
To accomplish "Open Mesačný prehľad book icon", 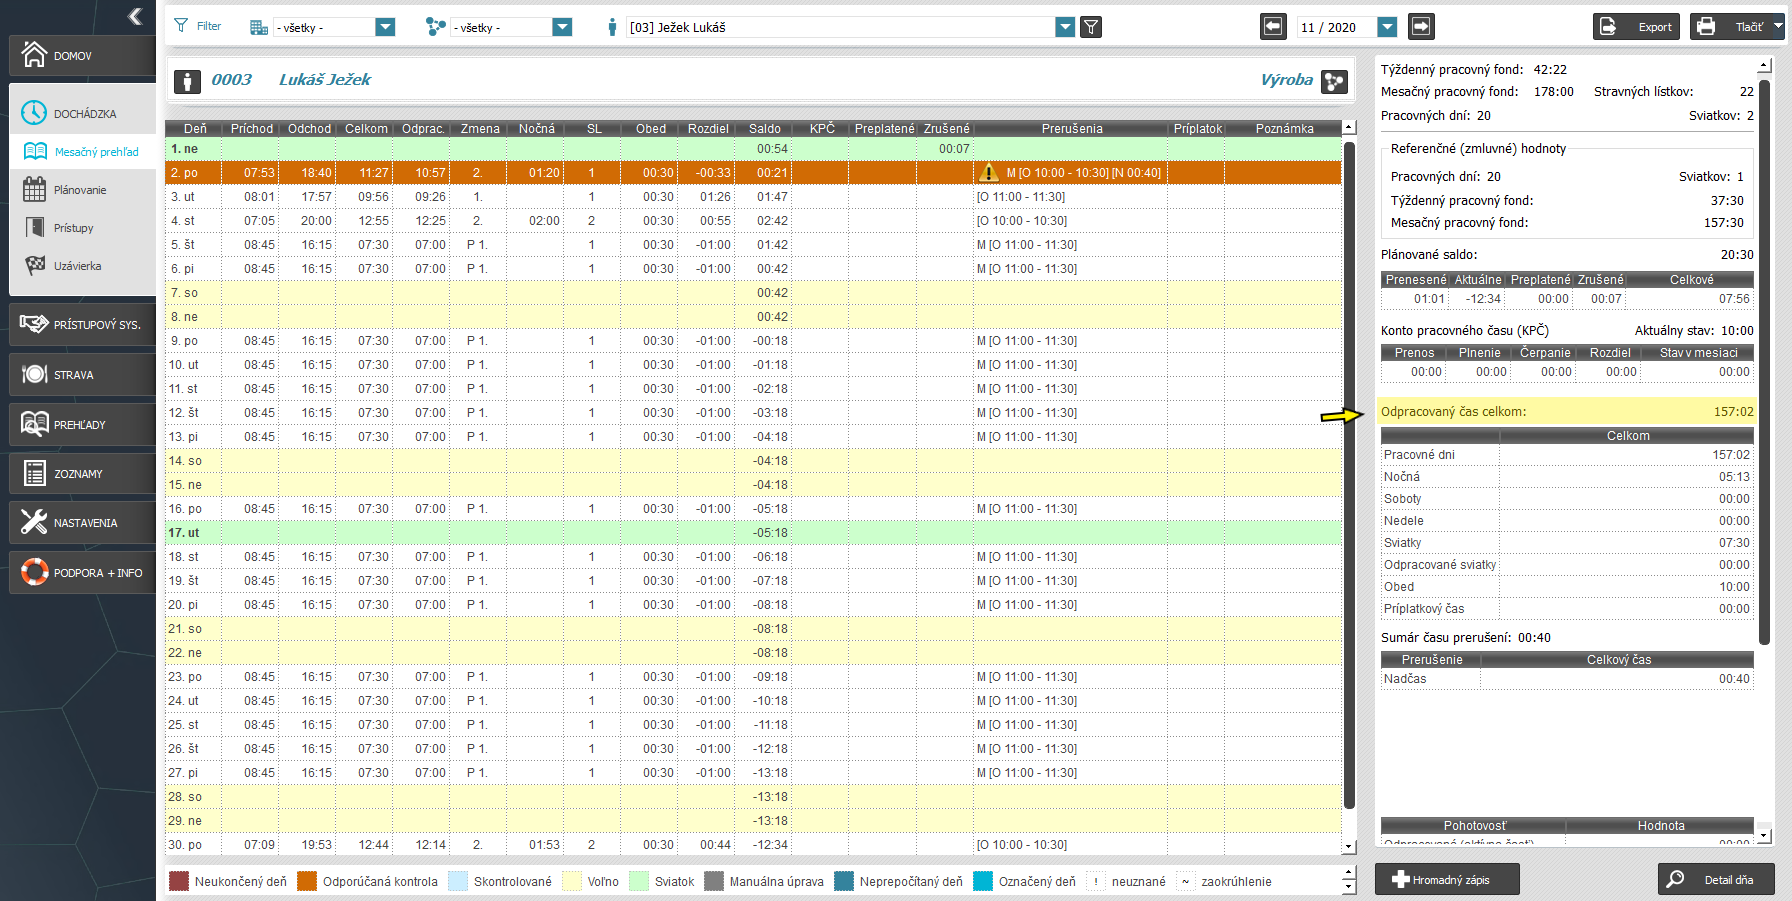I will tap(35, 151).
